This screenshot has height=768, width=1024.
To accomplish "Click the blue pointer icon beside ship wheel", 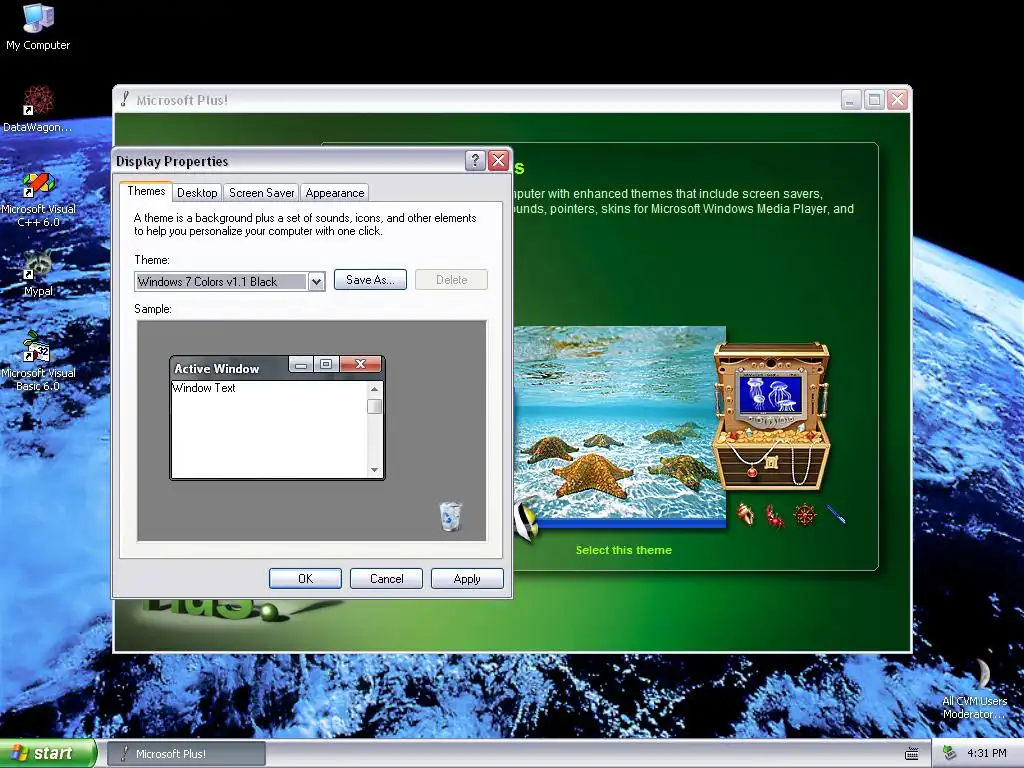I will 835,514.
